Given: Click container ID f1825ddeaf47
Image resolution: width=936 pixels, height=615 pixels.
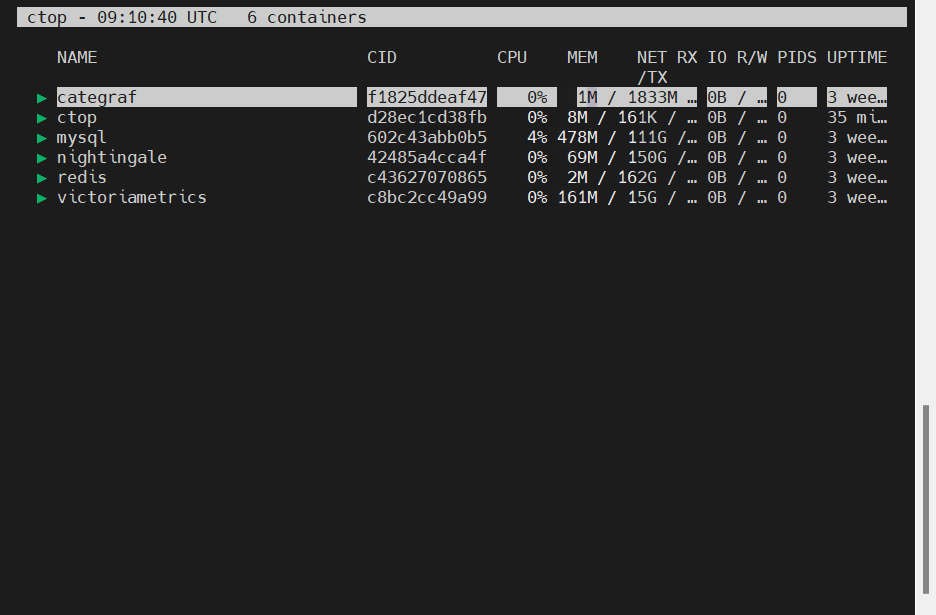Looking at the screenshot, I should pyautogui.click(x=427, y=98).
